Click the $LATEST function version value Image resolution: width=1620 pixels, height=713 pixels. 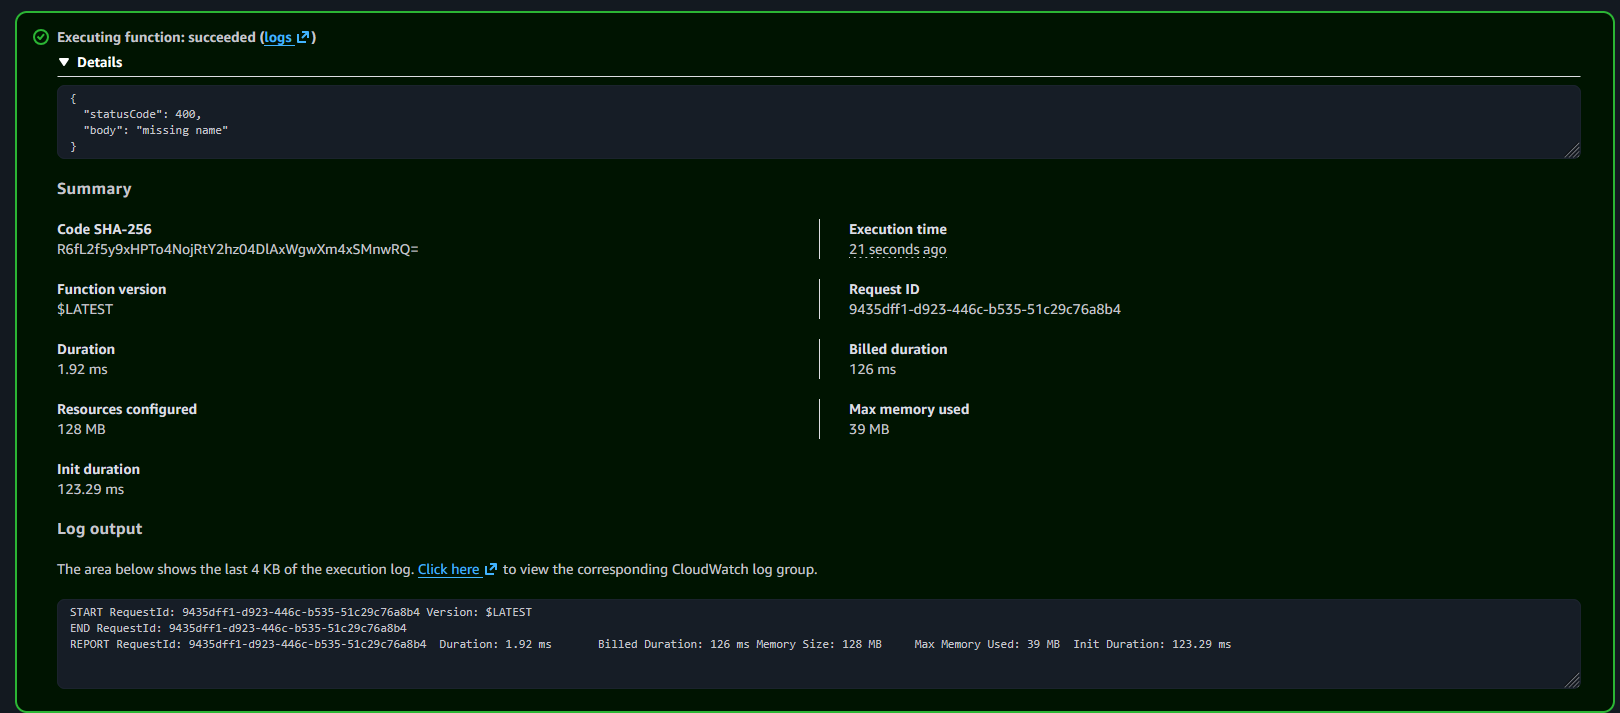point(85,309)
